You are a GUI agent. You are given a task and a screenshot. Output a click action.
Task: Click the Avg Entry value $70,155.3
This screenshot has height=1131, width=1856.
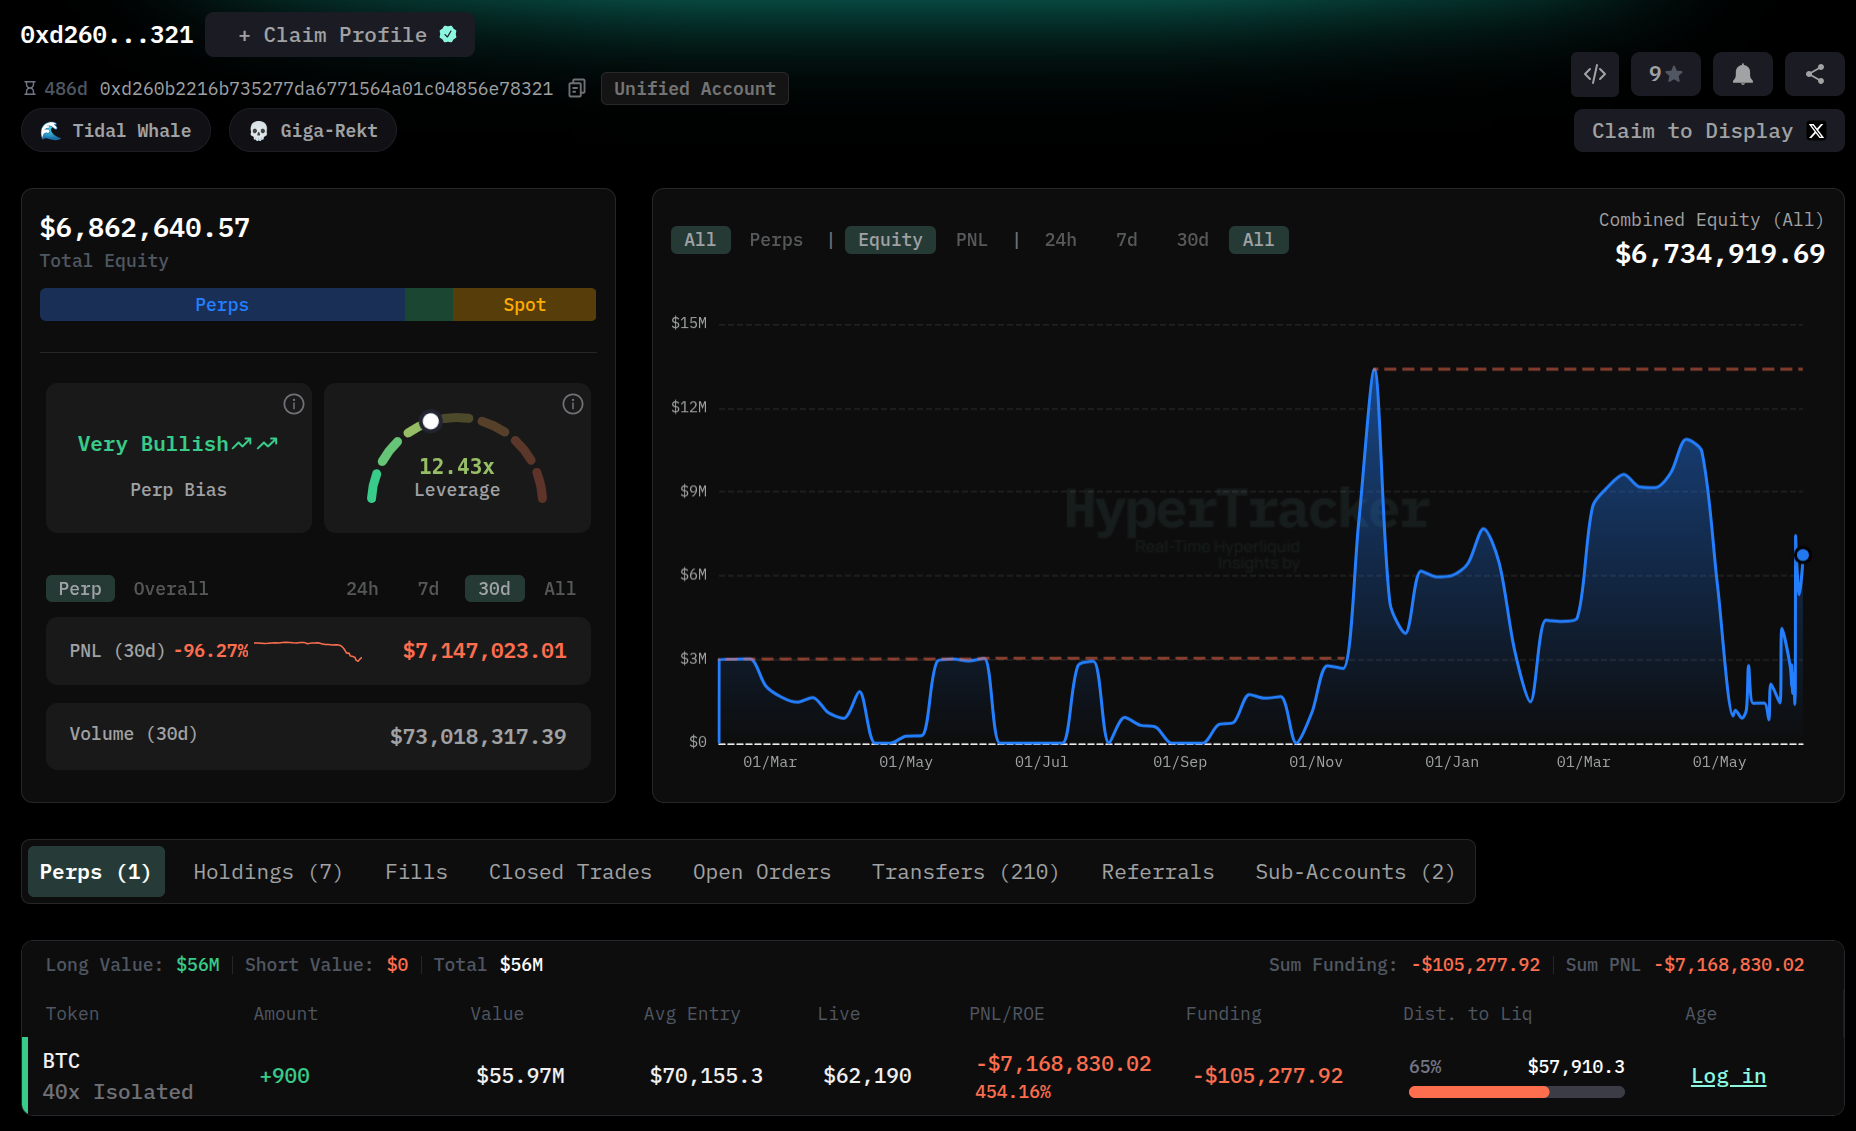pyautogui.click(x=706, y=1076)
